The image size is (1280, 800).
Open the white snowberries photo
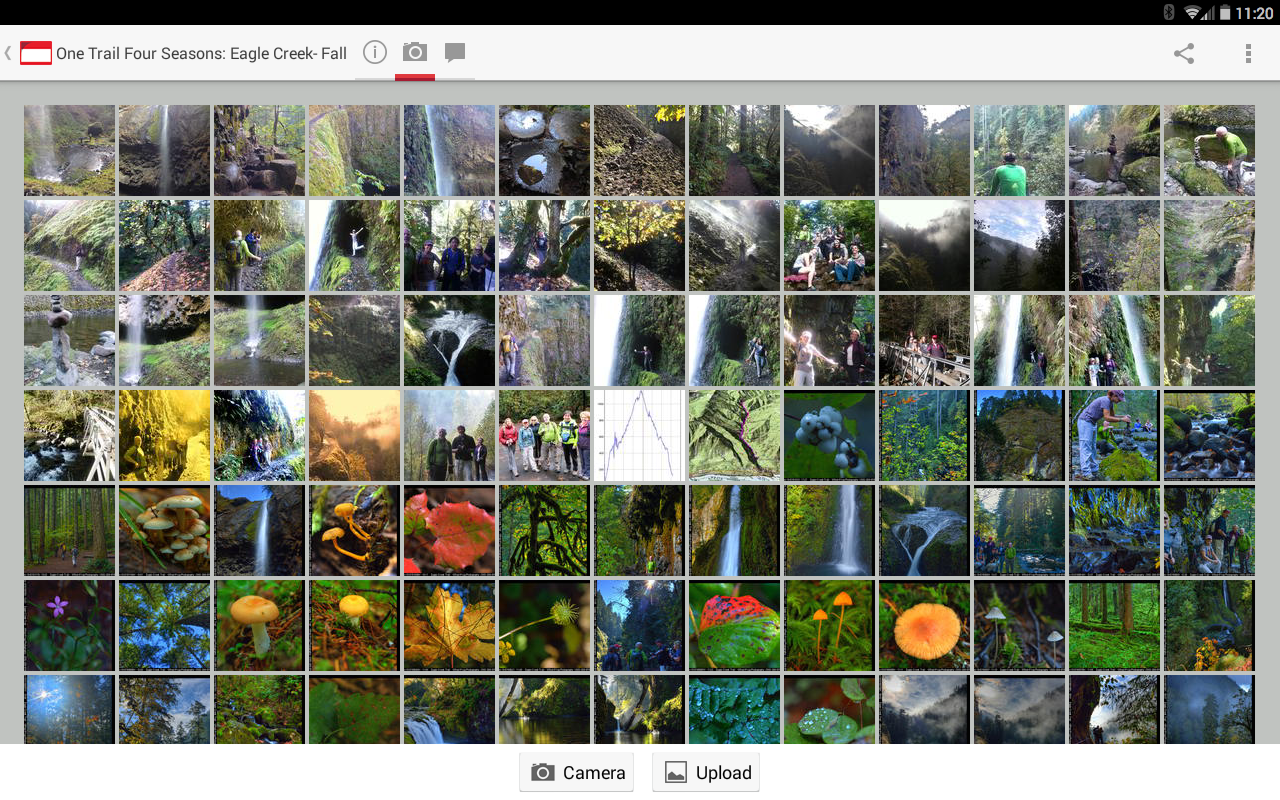pos(830,435)
